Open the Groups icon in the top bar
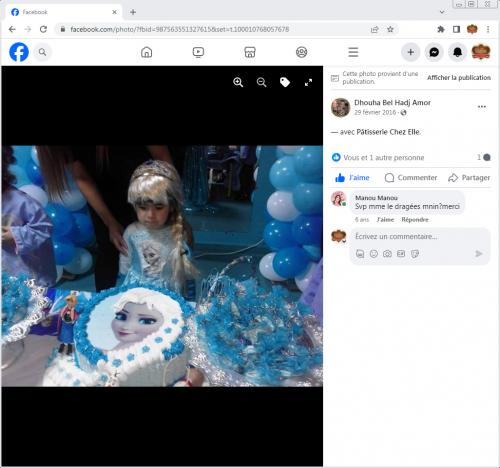This screenshot has width=500, height=468. [x=301, y=52]
